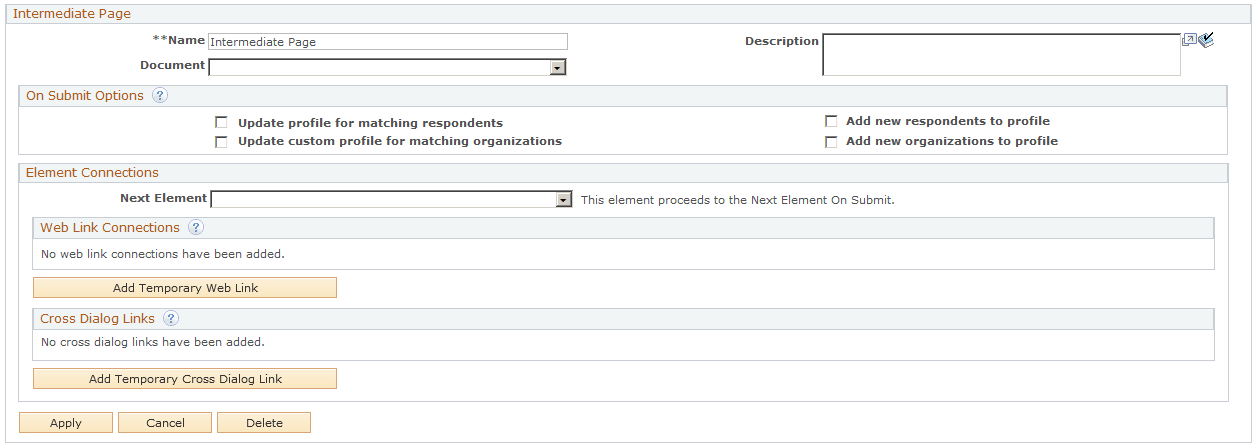This screenshot has height=448, width=1257.
Task: Click Add Temporary Web Link button
Action: point(185,288)
